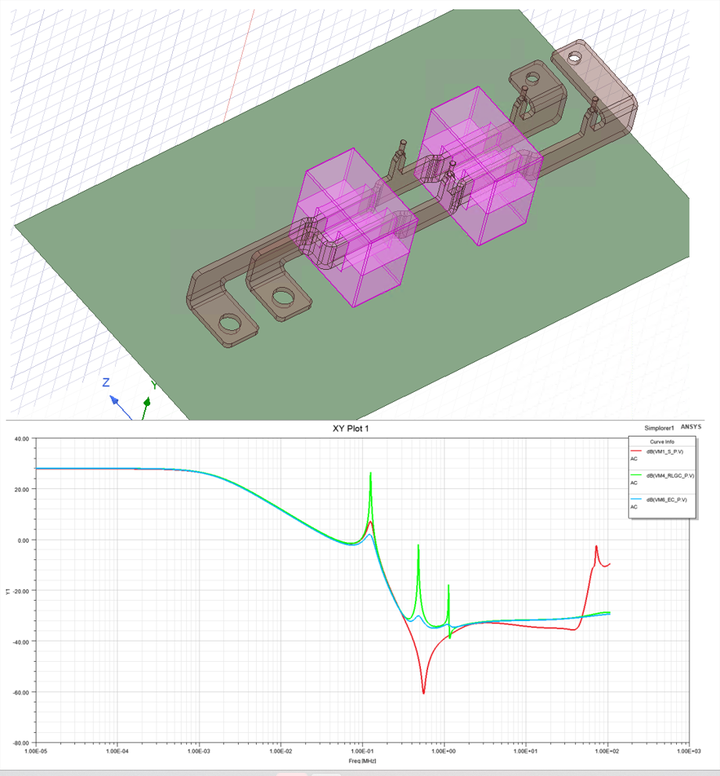The image size is (720, 776).
Task: Click the 1.00E+00 X-axis tick label
Action: [444, 751]
